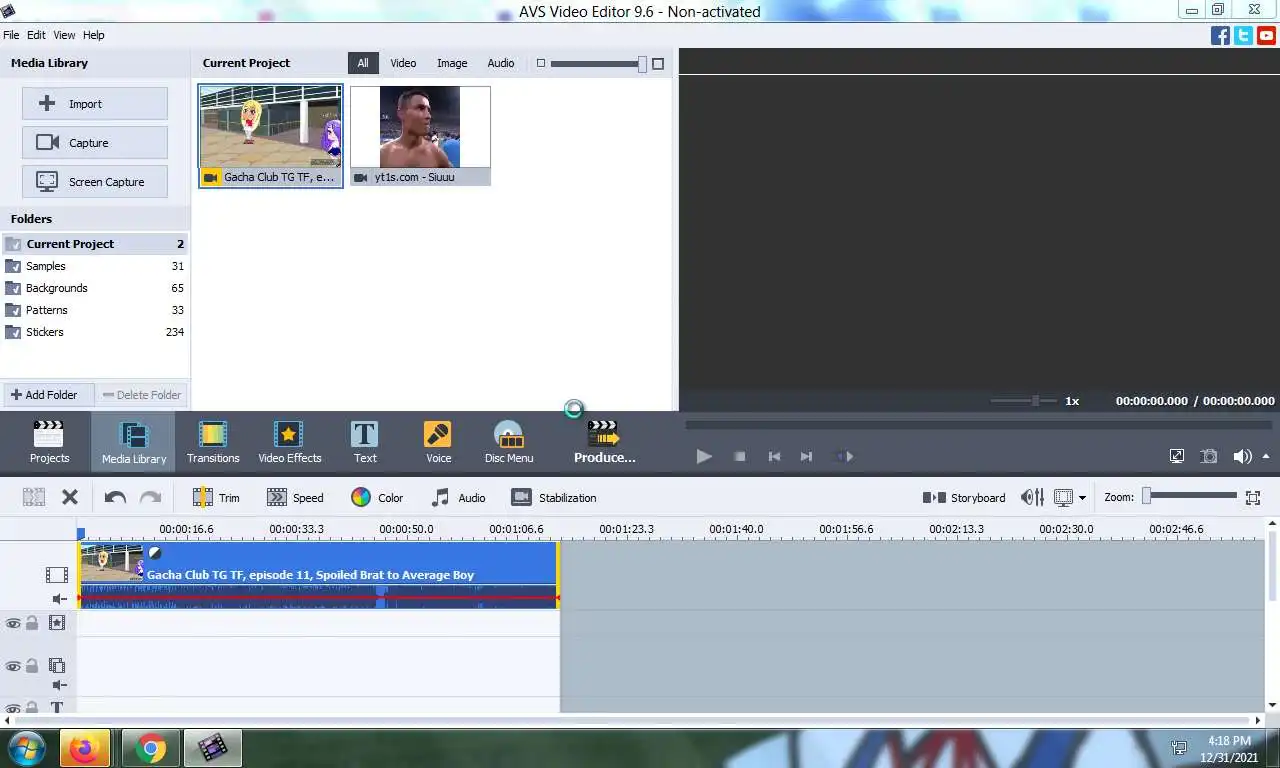This screenshot has height=768, width=1280.
Task: Open the Projects section
Action: pos(49,442)
